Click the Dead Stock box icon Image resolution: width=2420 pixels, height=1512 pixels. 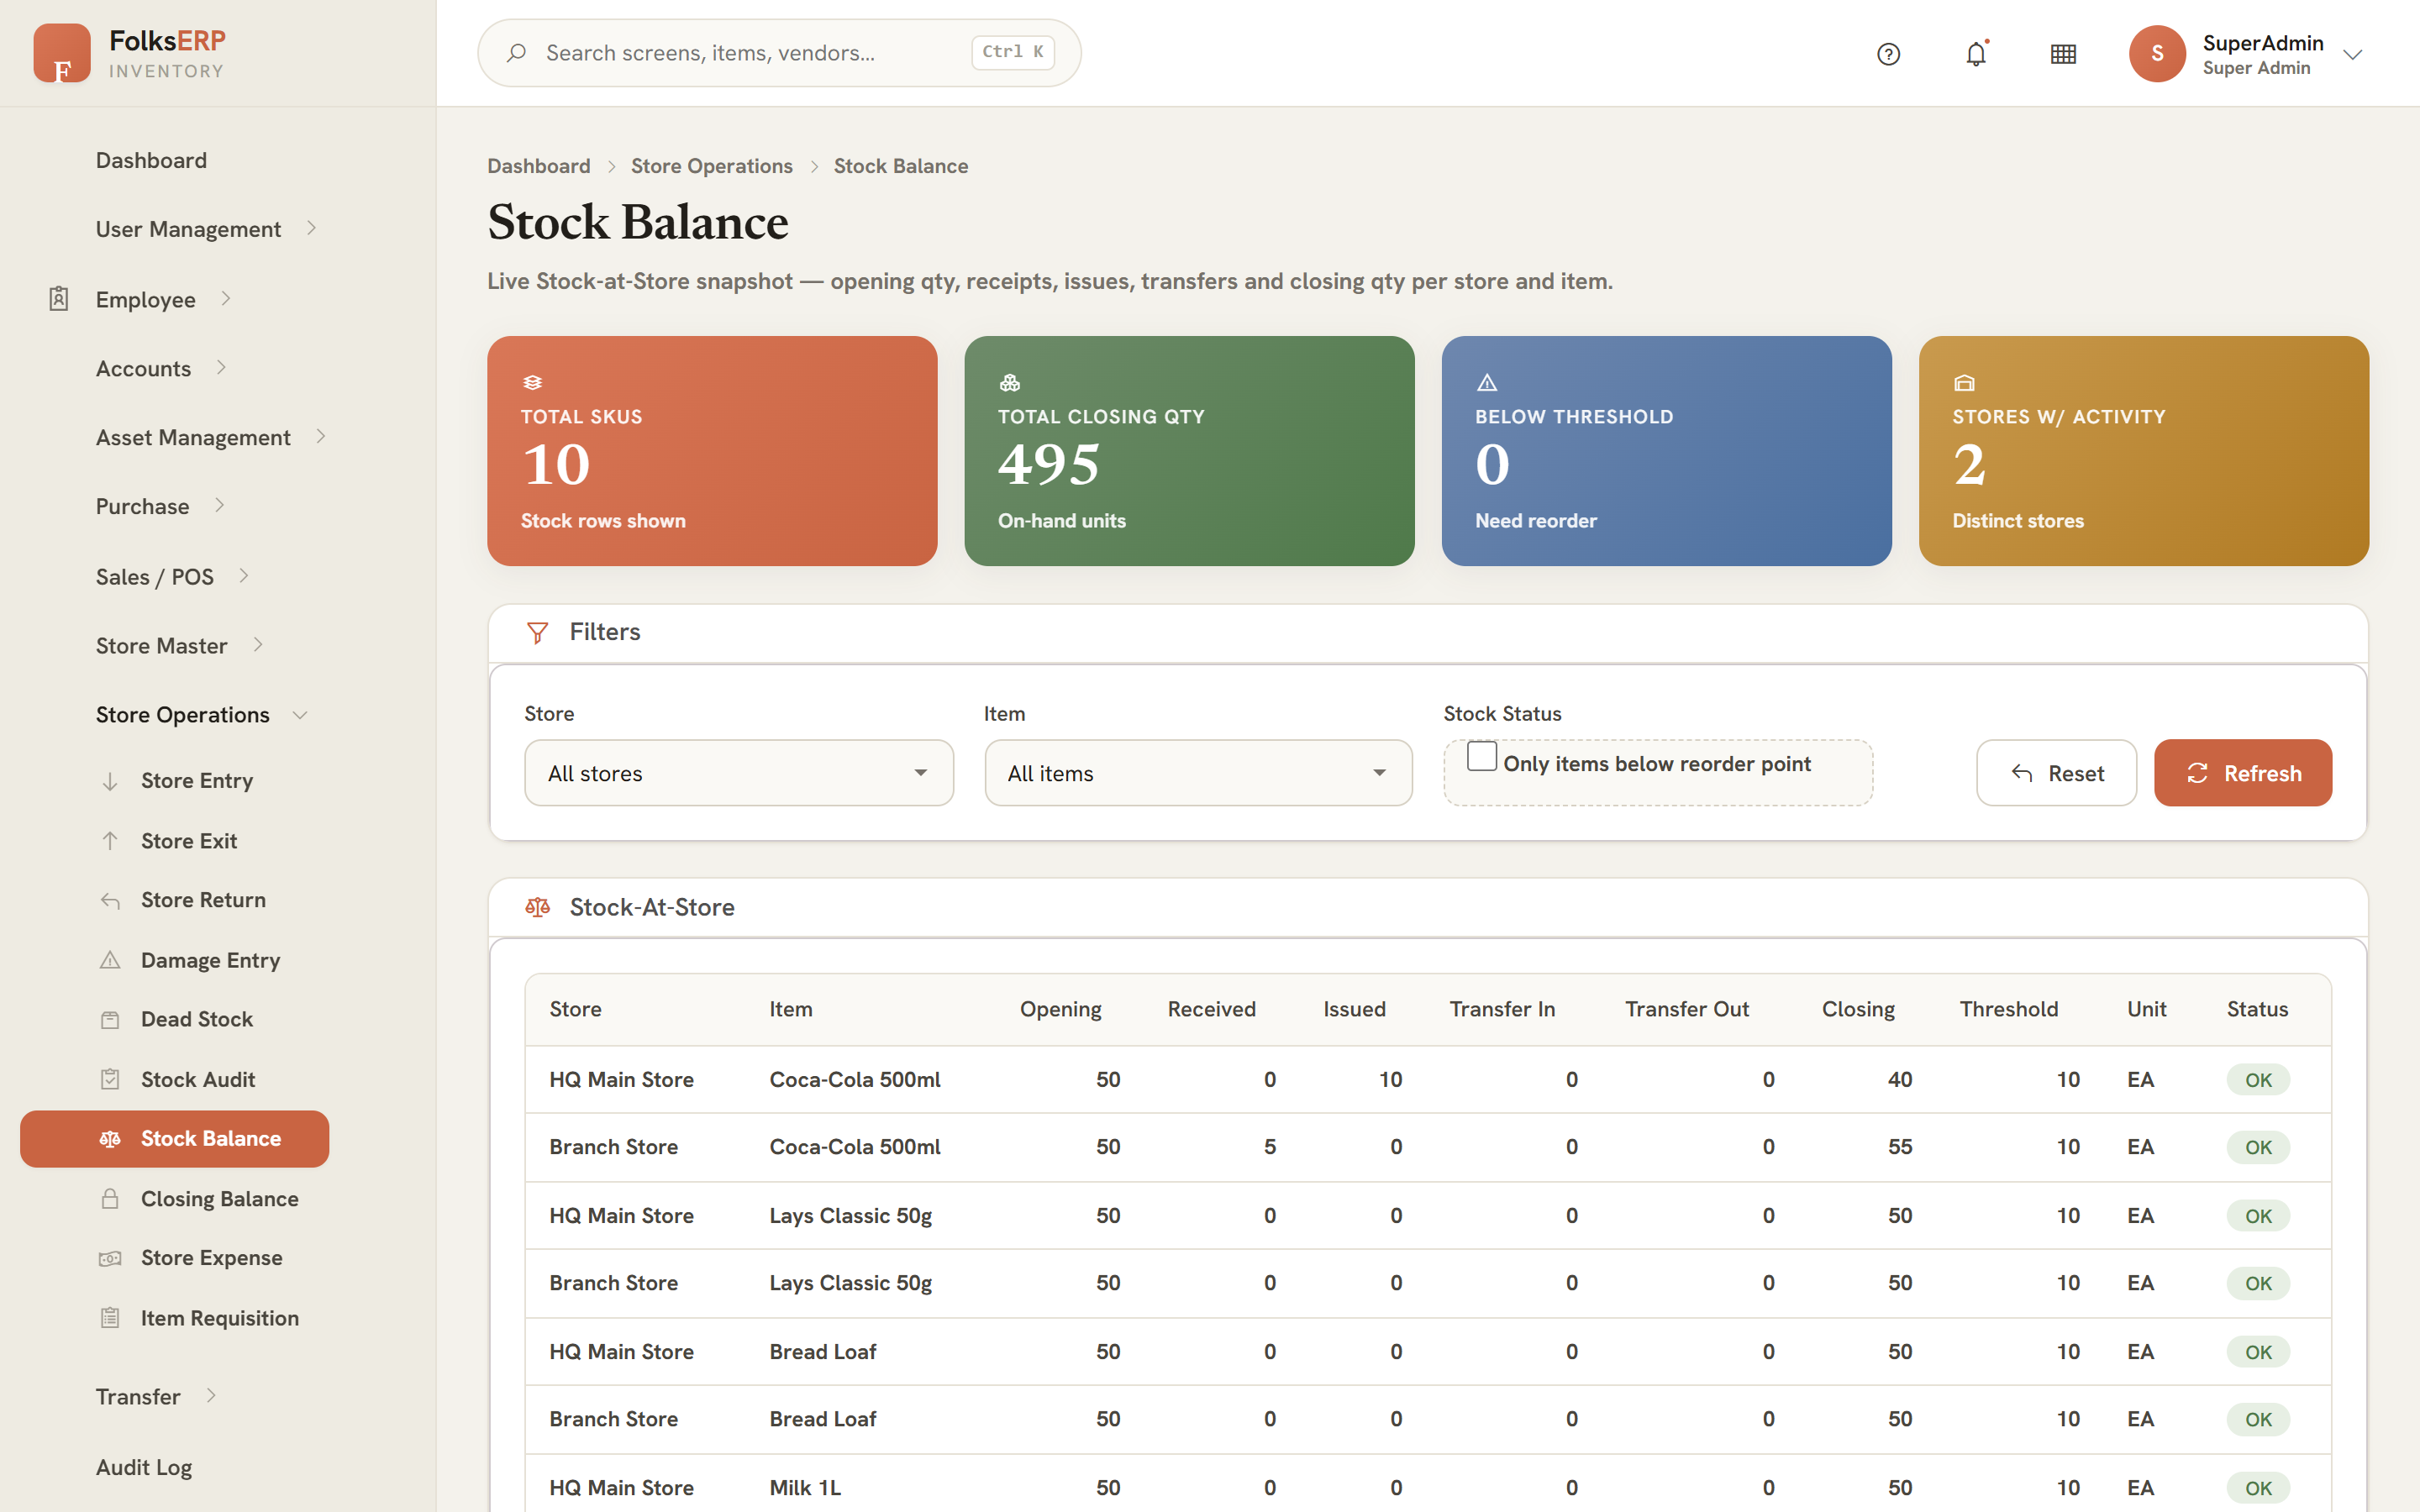pos(110,1020)
